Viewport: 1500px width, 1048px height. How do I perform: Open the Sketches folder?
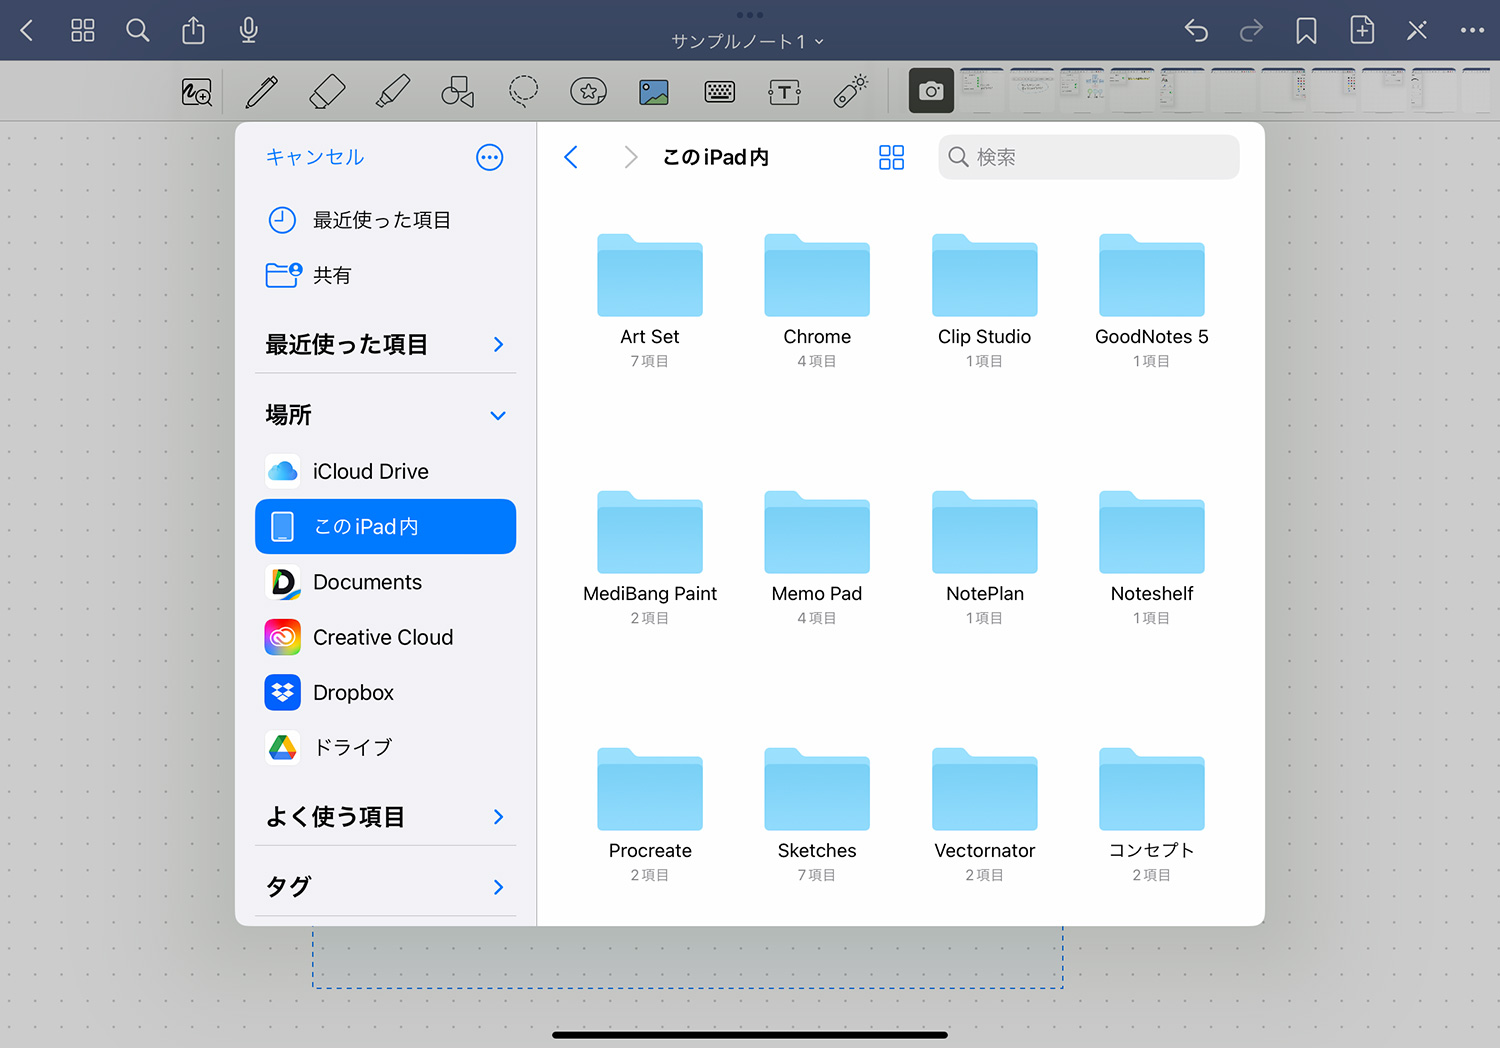click(817, 814)
